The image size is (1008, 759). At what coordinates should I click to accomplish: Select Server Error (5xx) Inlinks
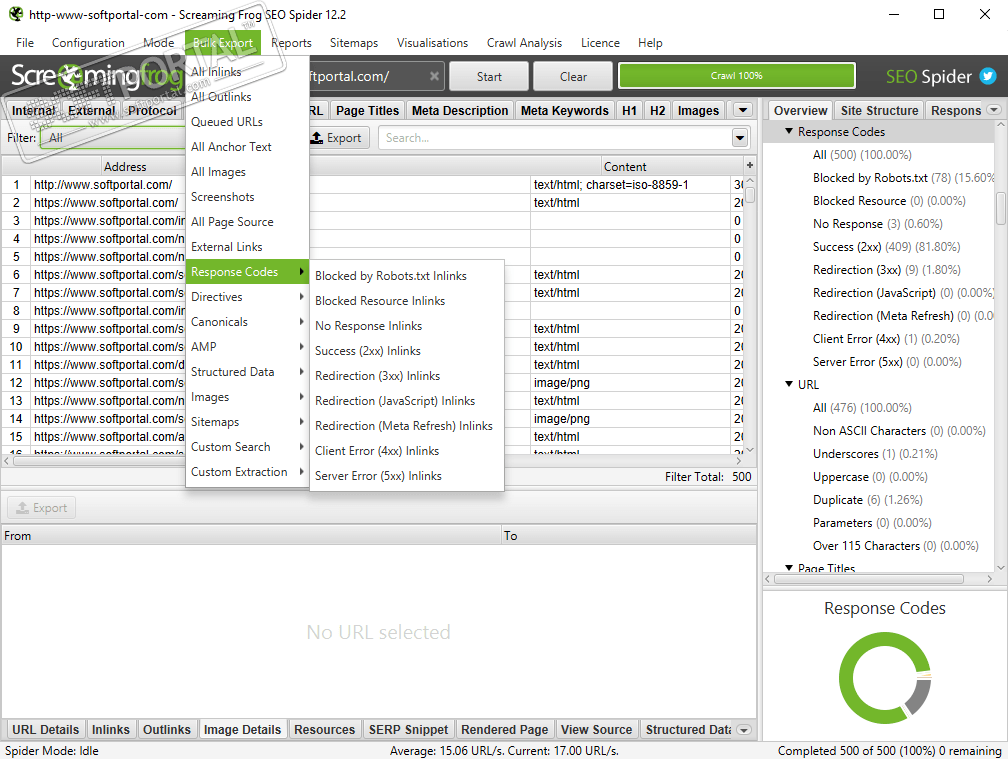click(406, 476)
